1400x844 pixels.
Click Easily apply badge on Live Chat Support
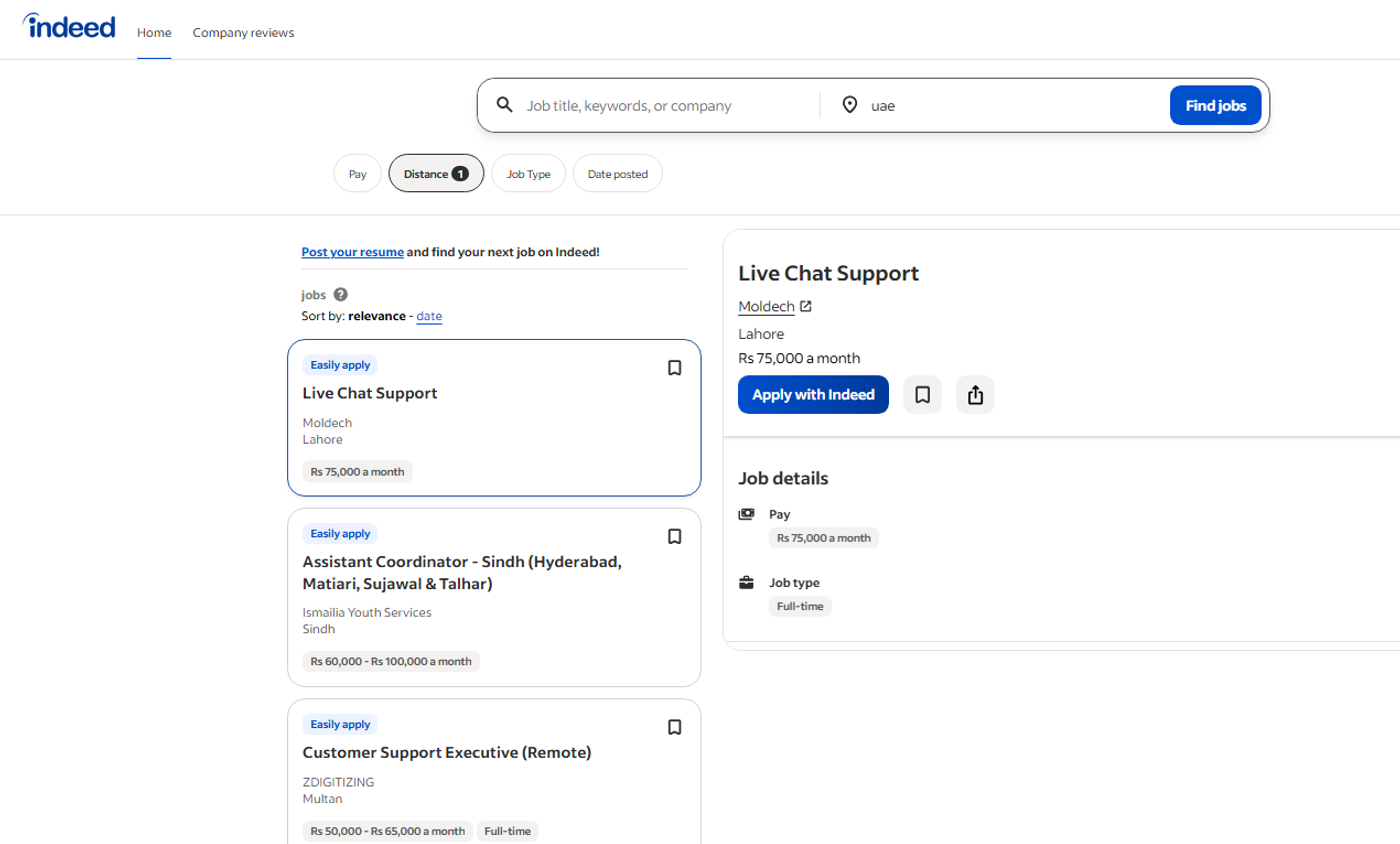[340, 365]
